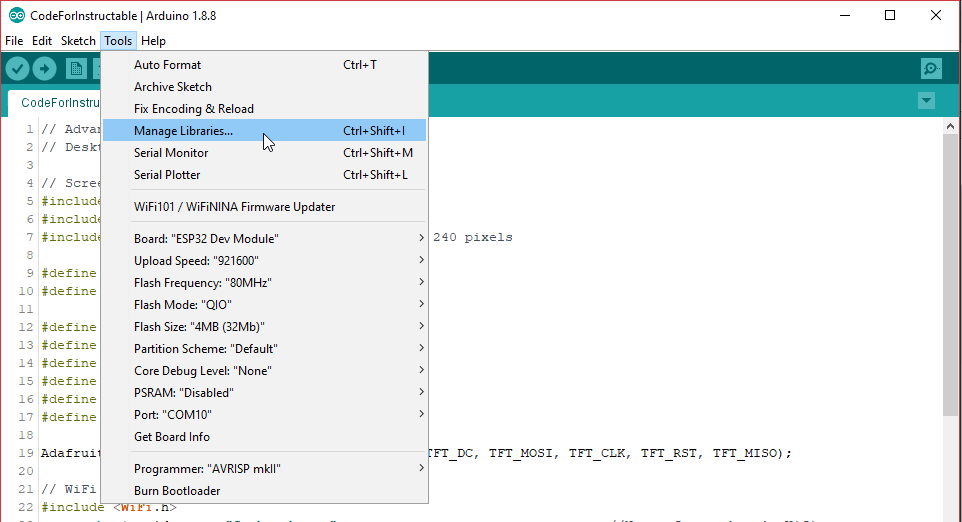Click "// WiFi" comment on line 21
The width and height of the screenshot is (962, 522).
69,489
